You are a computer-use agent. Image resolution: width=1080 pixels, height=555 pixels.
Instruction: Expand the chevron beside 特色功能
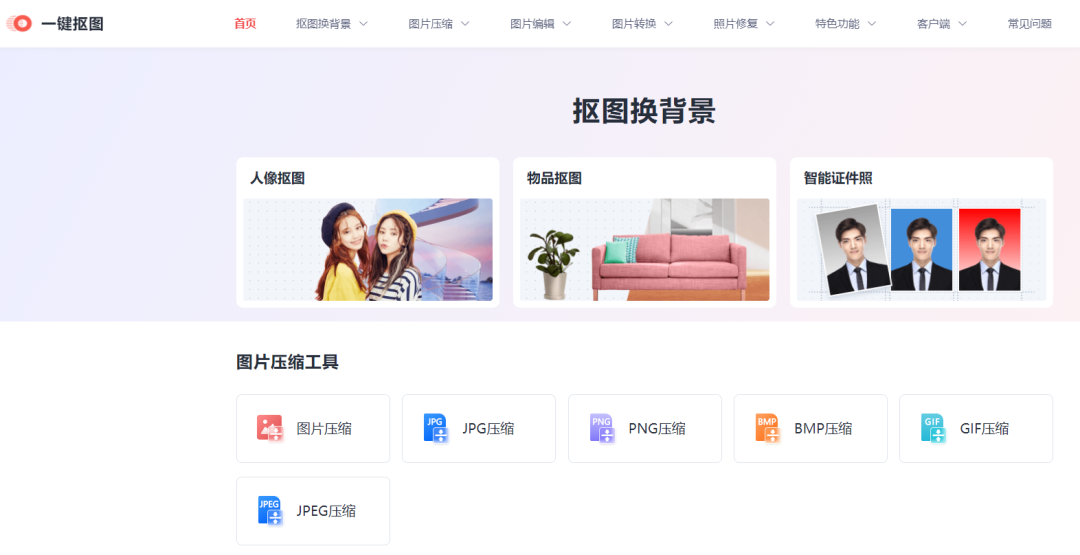point(872,23)
